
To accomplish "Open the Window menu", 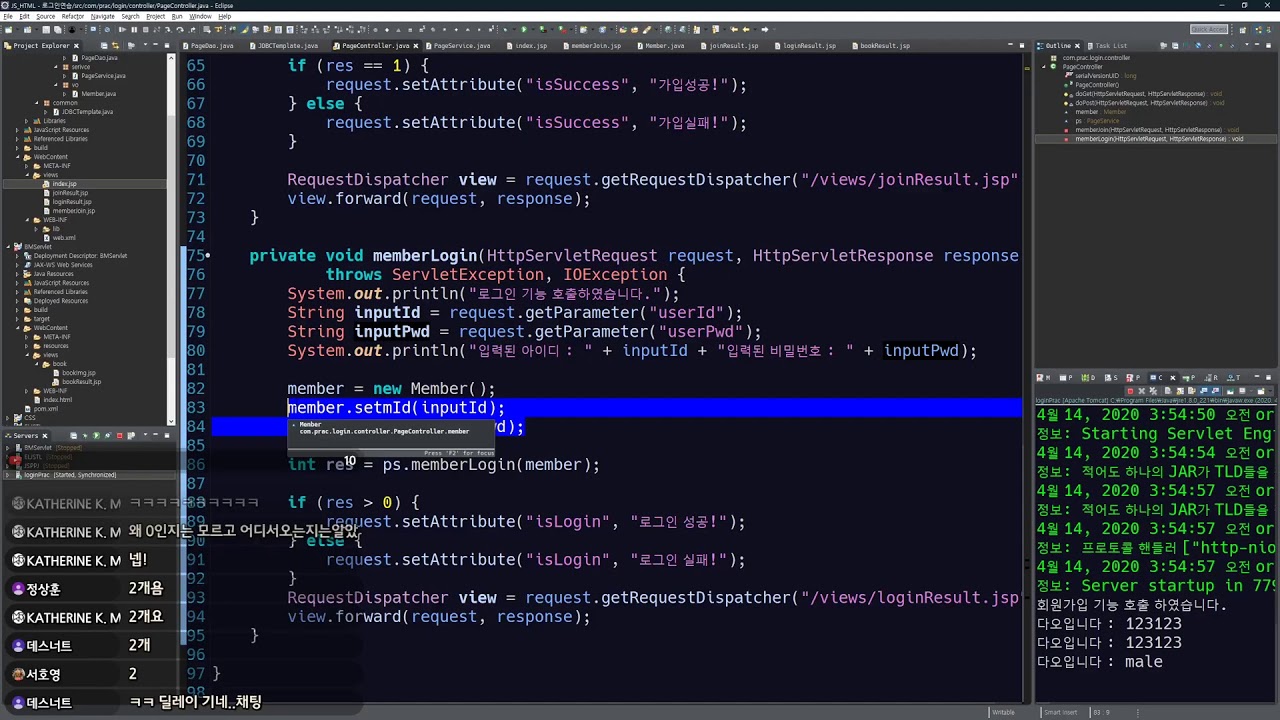I will [x=200, y=16].
